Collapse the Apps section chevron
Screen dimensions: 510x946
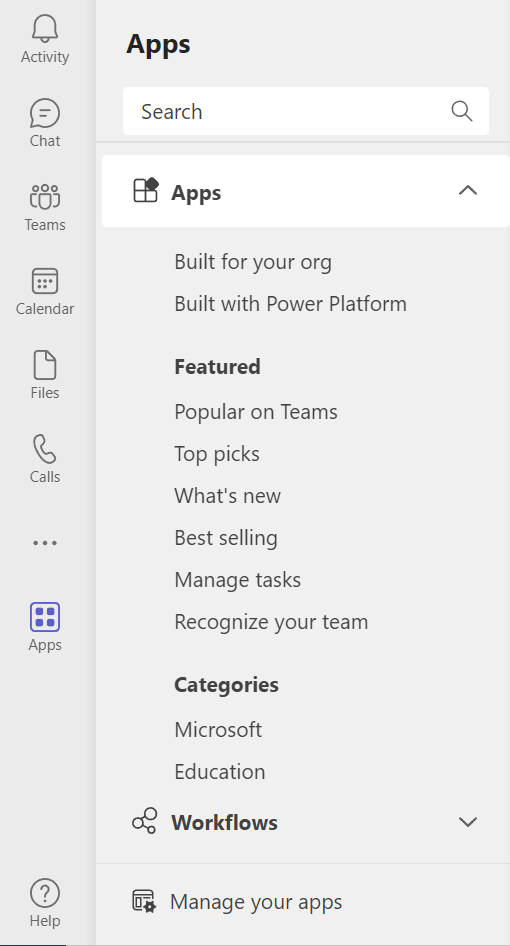point(468,191)
